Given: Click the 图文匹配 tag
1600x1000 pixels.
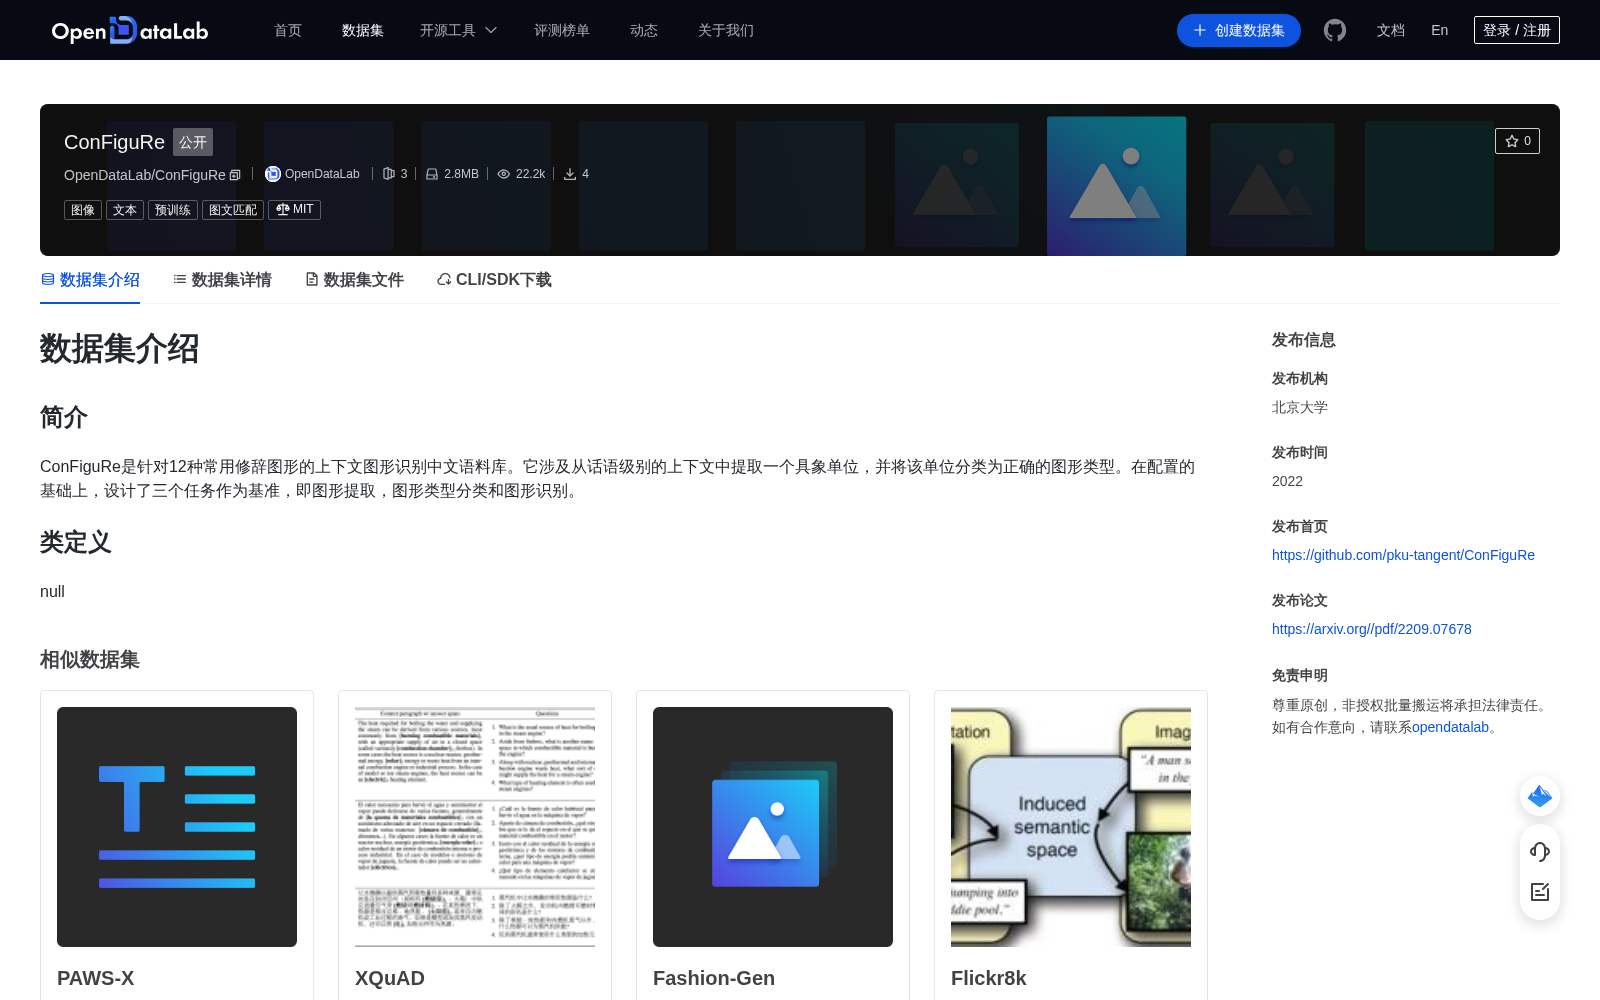Looking at the screenshot, I should (x=233, y=210).
